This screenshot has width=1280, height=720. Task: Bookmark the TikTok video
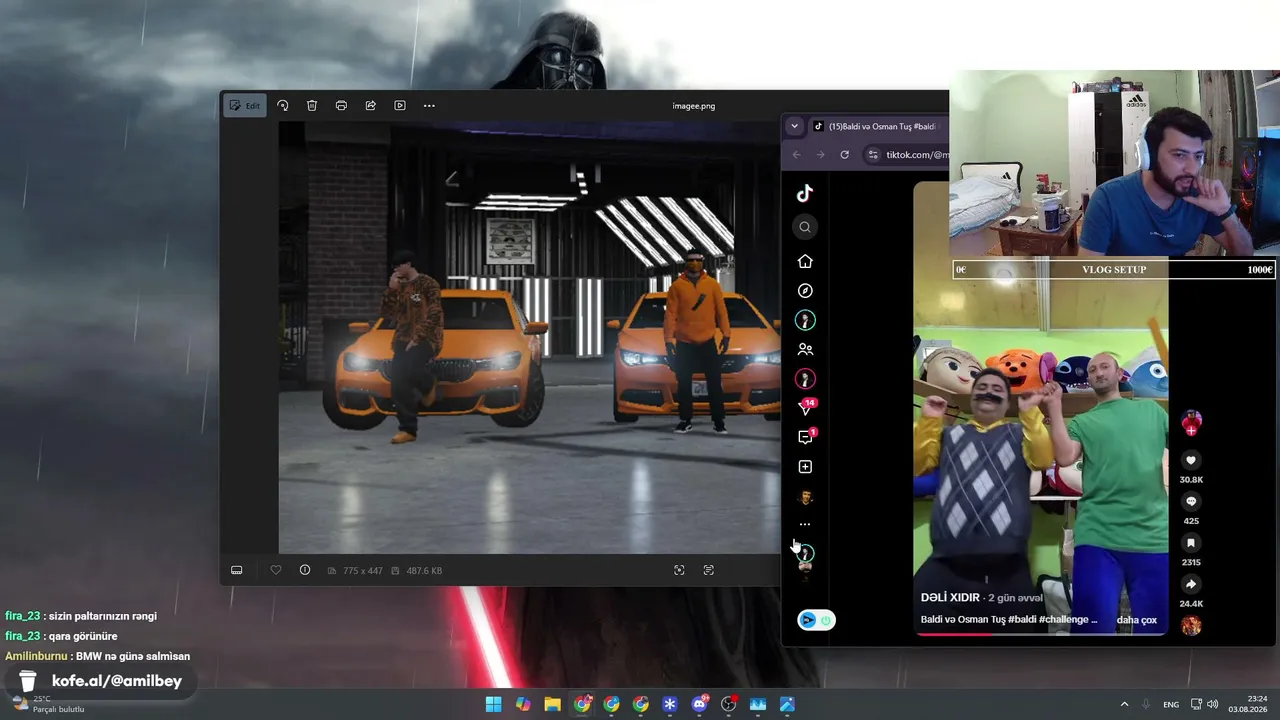click(1191, 543)
